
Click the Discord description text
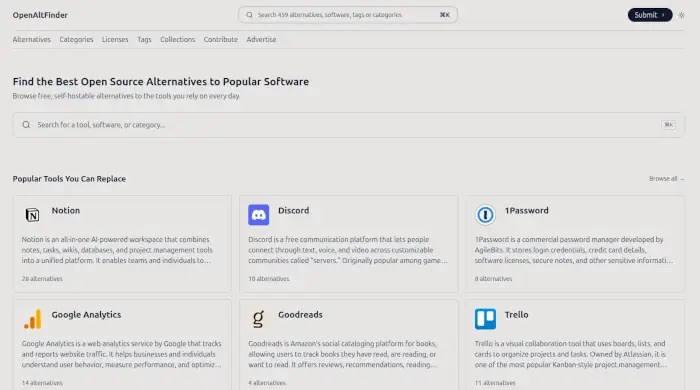click(348, 250)
